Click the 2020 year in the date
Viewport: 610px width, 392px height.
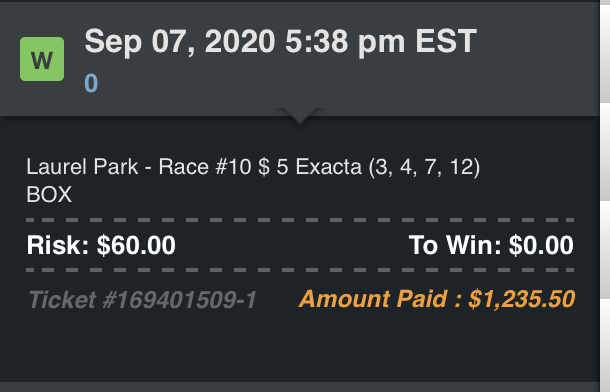pyautogui.click(x=240, y=41)
